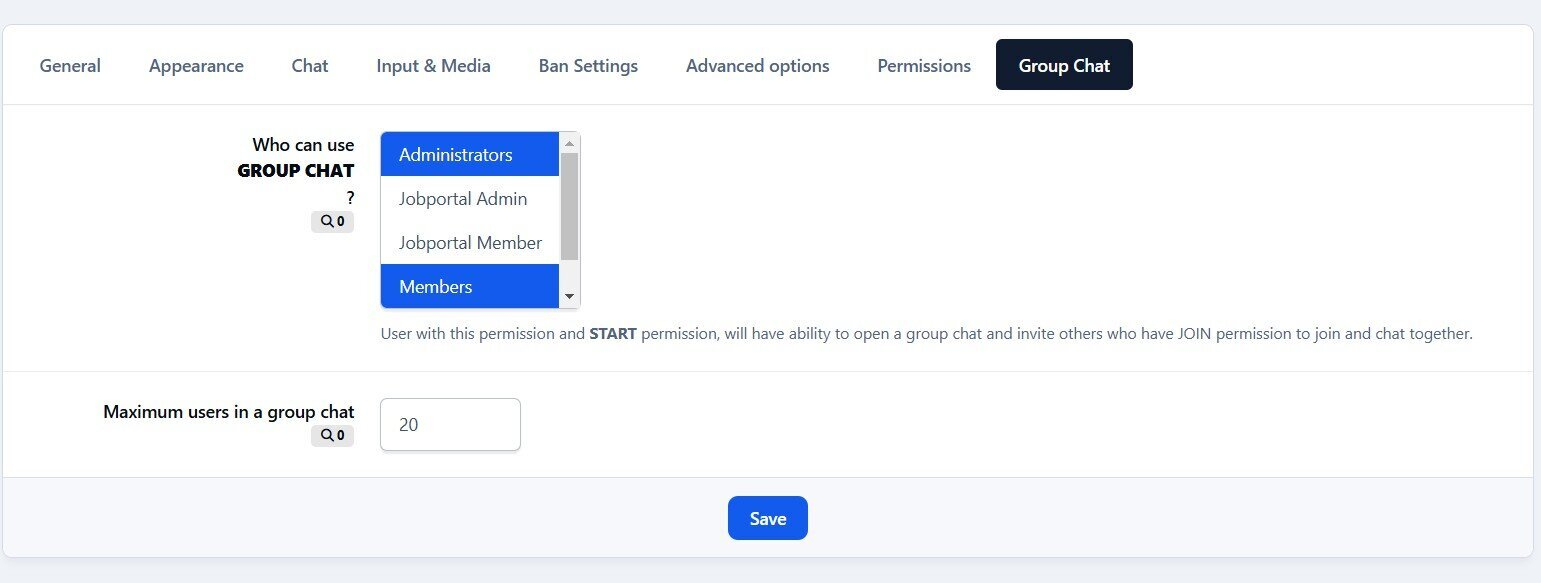Switch to the Appearance tab
Viewport: 1541px width, 583px height.
(x=196, y=66)
